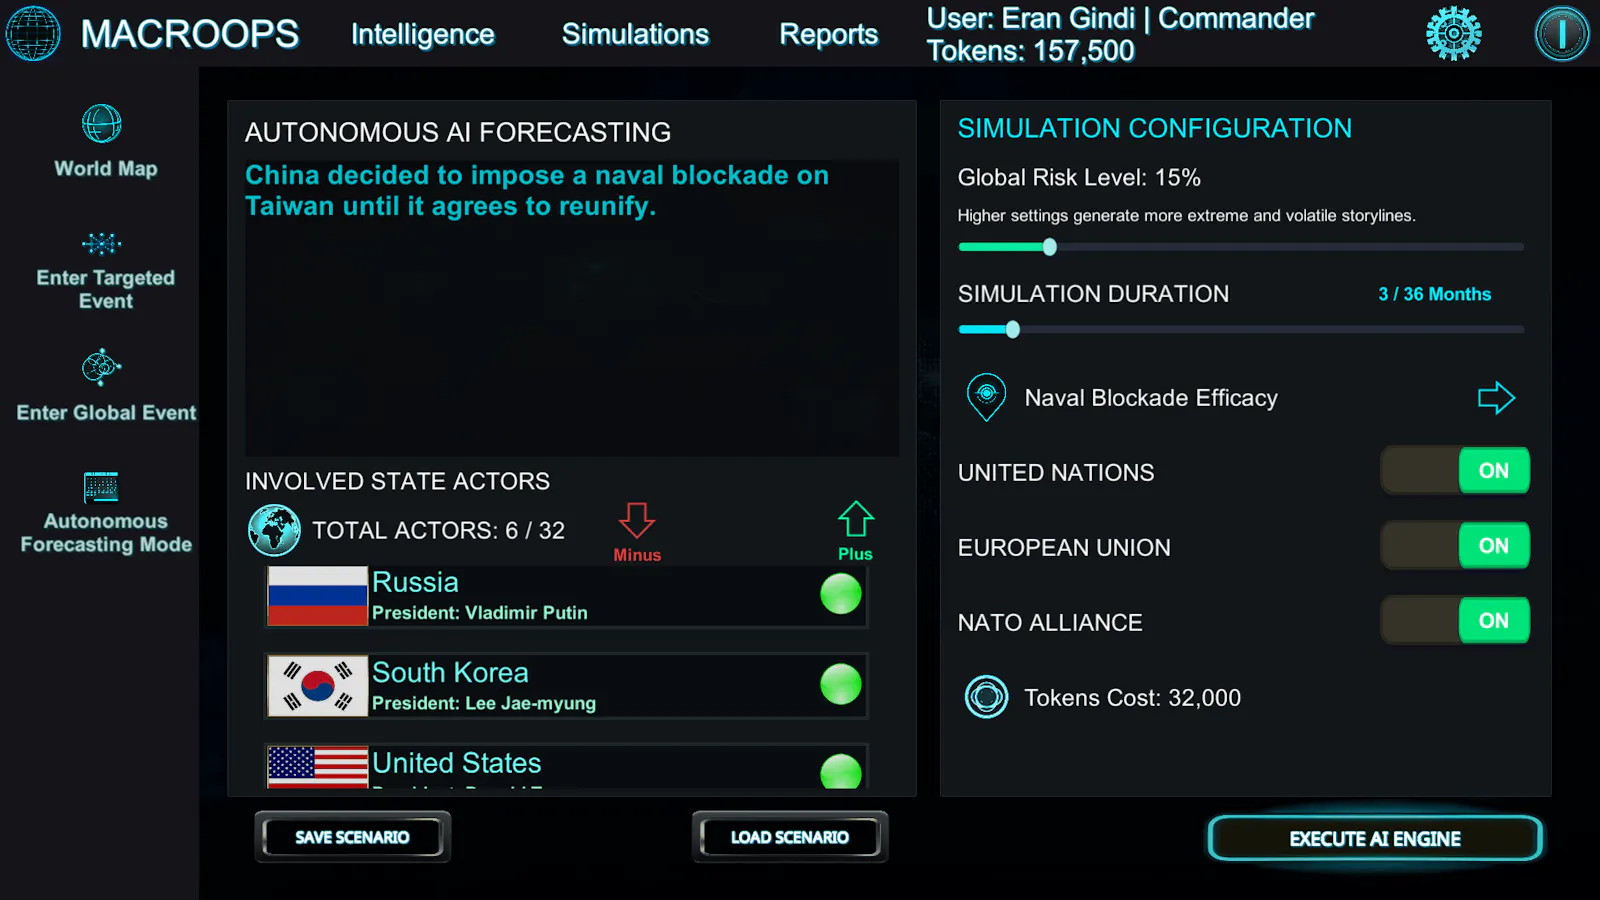Click the Naval Blockade Efficacy label
Screen dimensions: 1600x900
(x=1151, y=398)
